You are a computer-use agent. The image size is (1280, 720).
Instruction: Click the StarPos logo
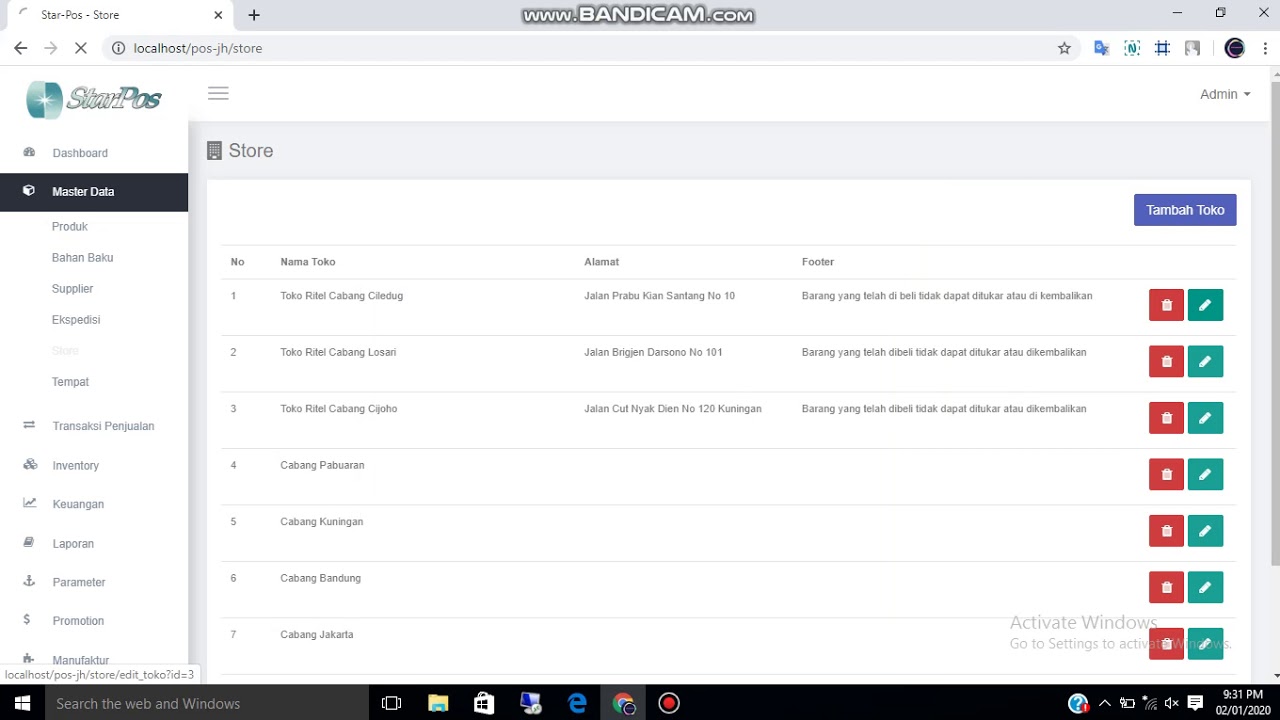tap(94, 99)
